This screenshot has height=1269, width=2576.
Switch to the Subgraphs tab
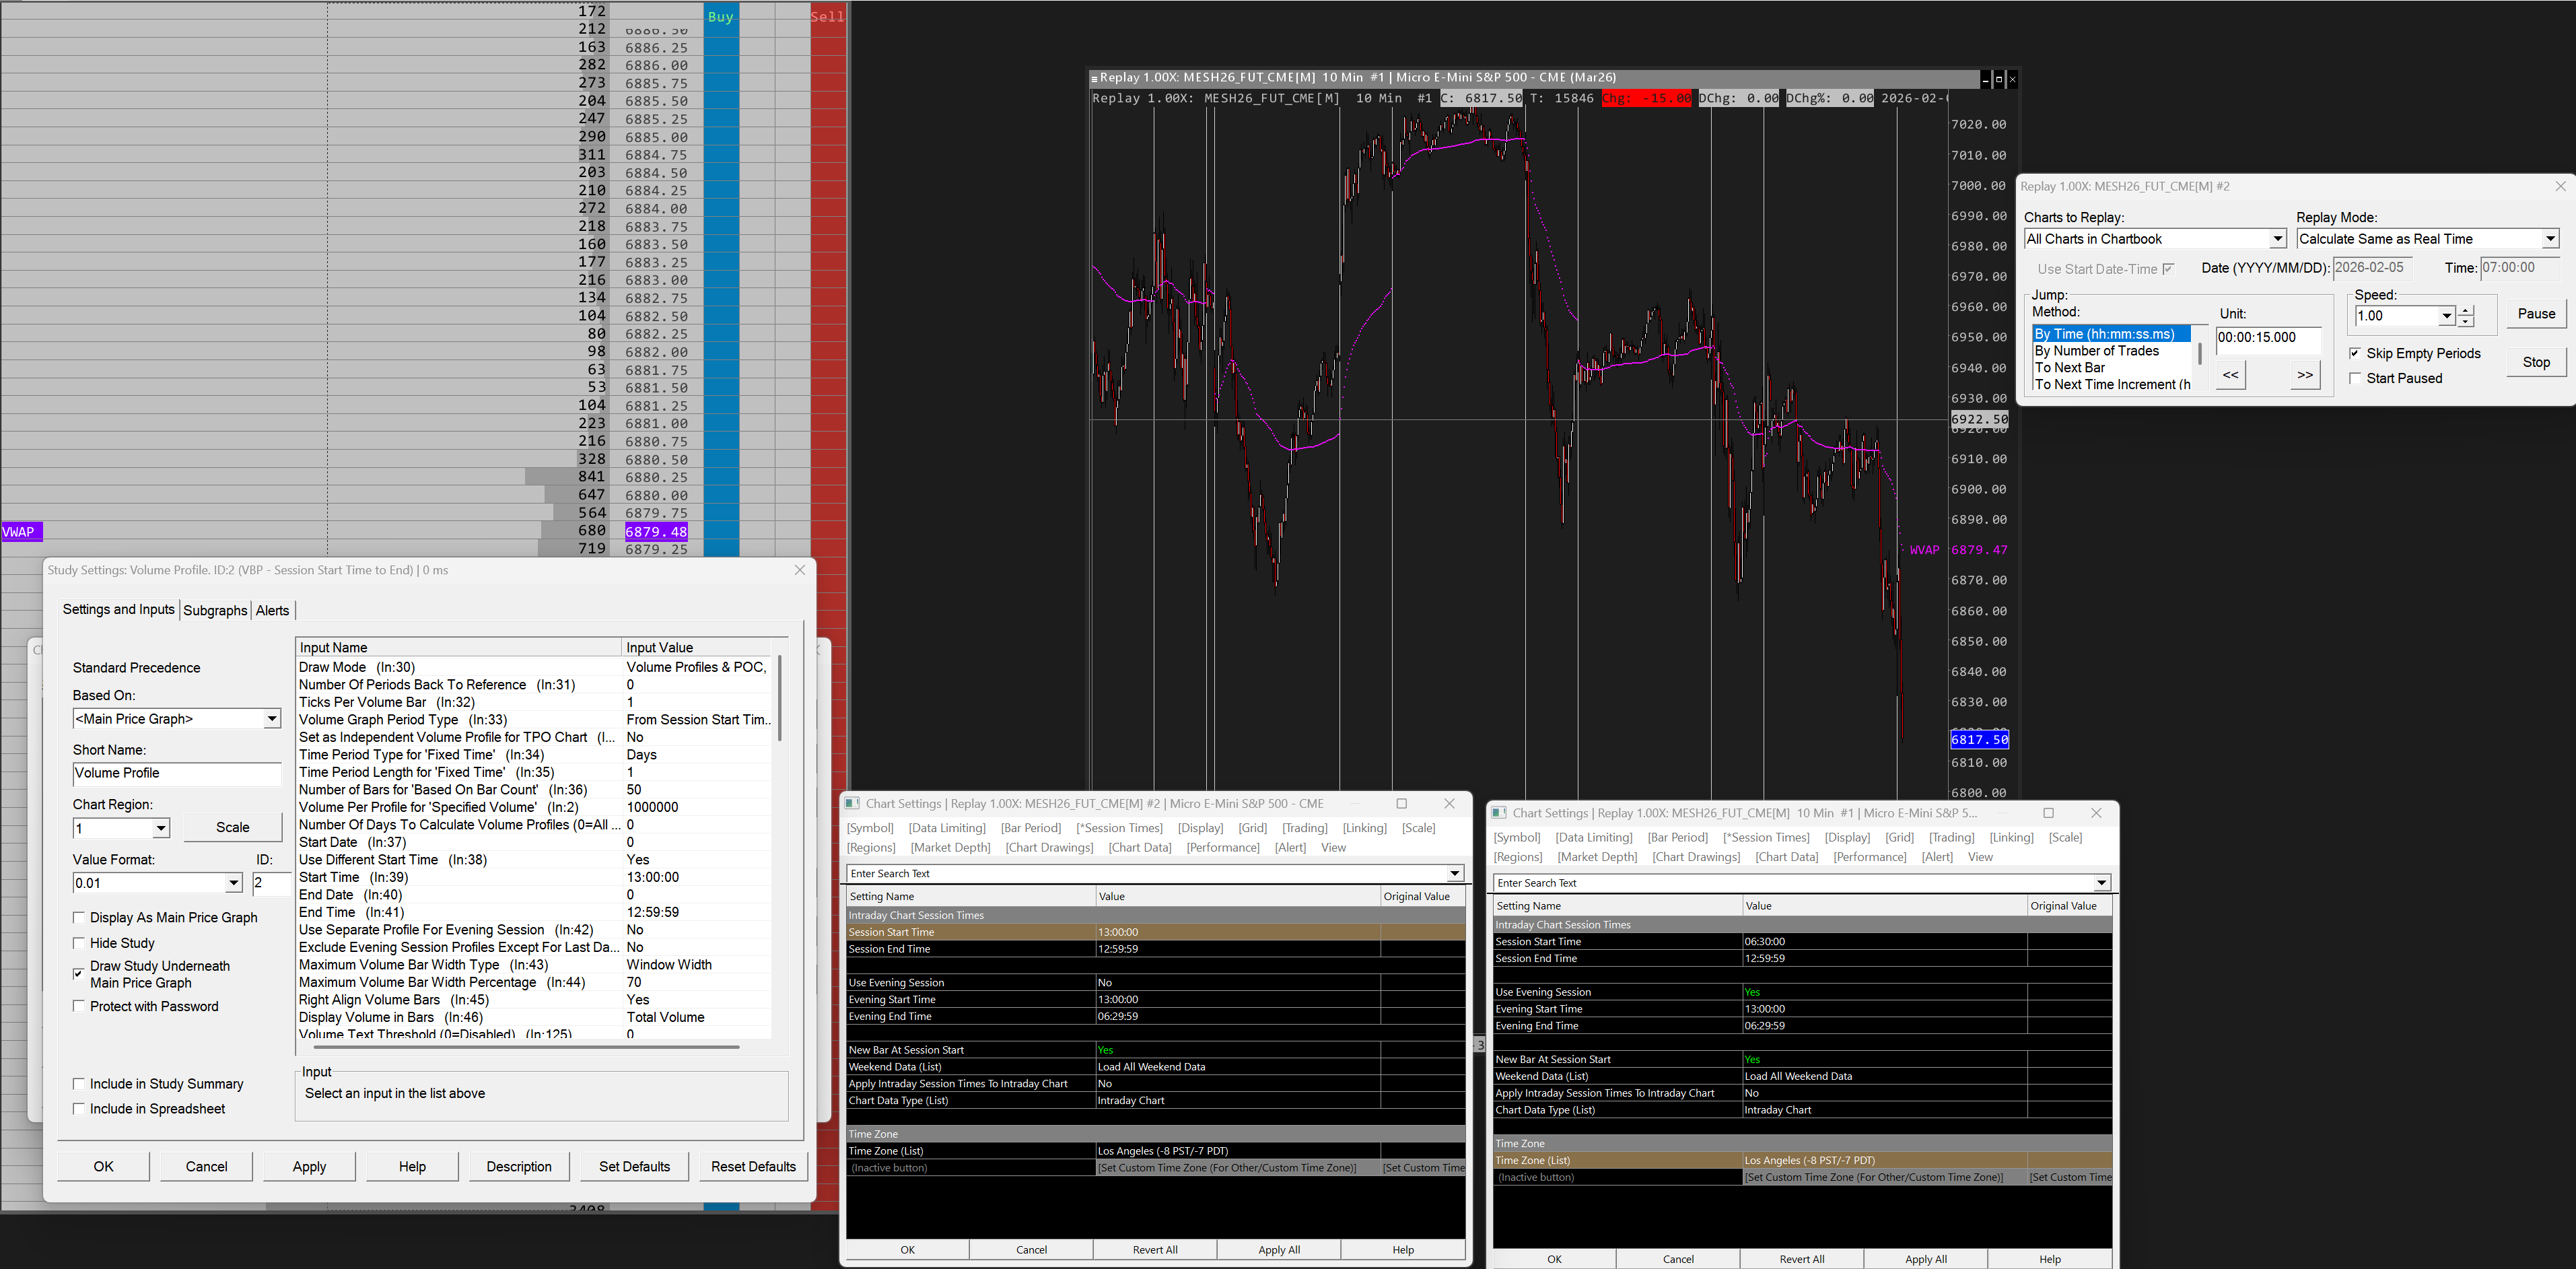(x=215, y=610)
